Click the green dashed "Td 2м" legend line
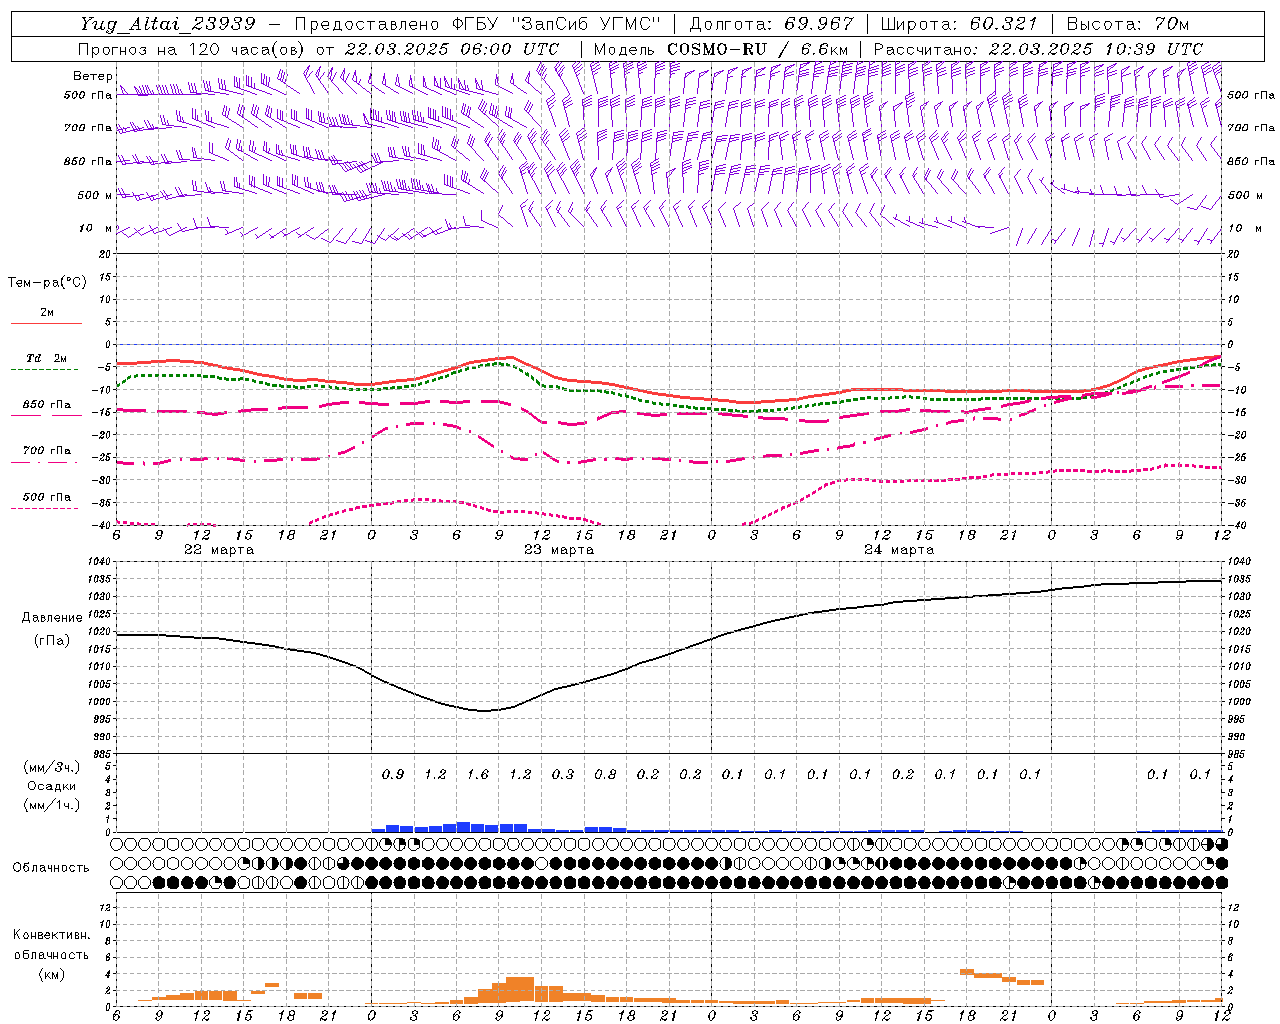 pos(44,370)
